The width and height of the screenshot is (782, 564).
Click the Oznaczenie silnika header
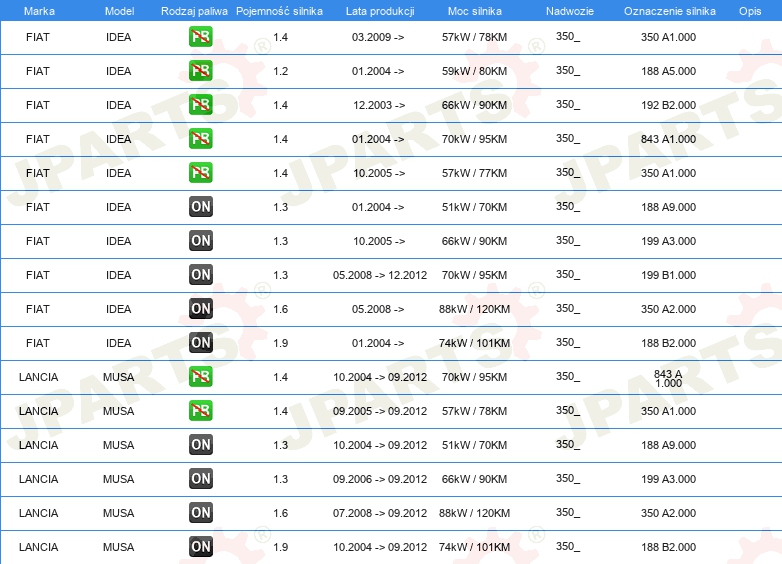[x=669, y=11]
